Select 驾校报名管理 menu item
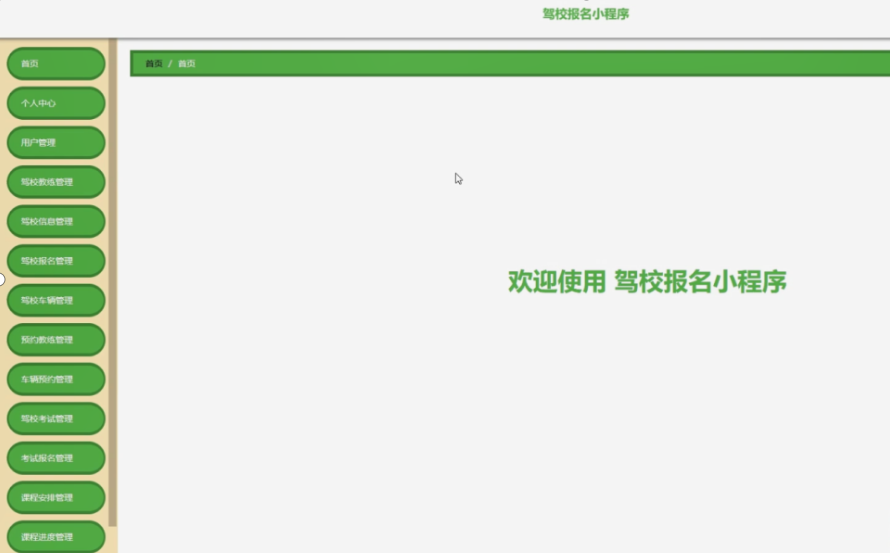The height and width of the screenshot is (553, 890). tap(56, 261)
